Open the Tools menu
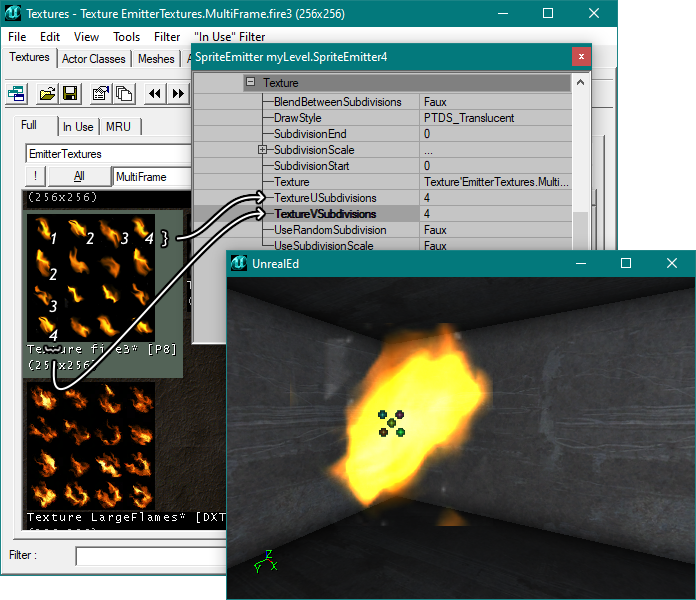 [x=127, y=37]
